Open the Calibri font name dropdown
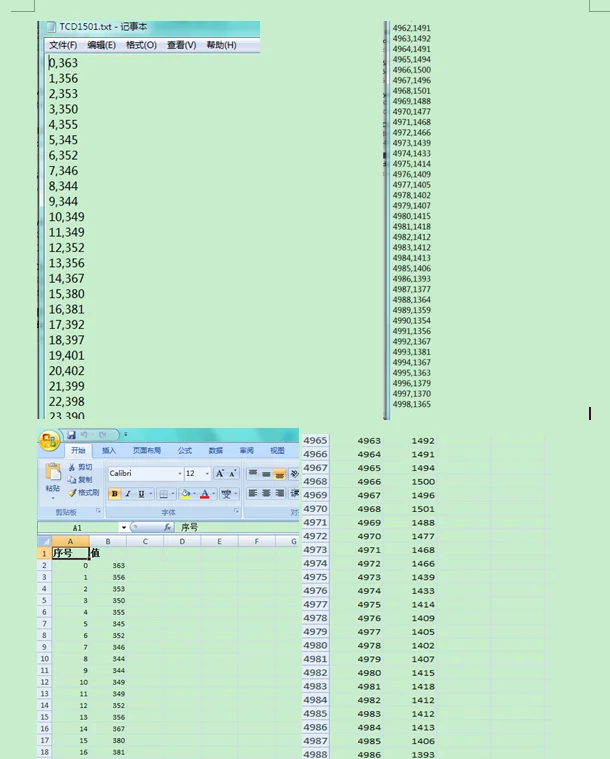Screen dimensions: 610x759 [x=180, y=473]
